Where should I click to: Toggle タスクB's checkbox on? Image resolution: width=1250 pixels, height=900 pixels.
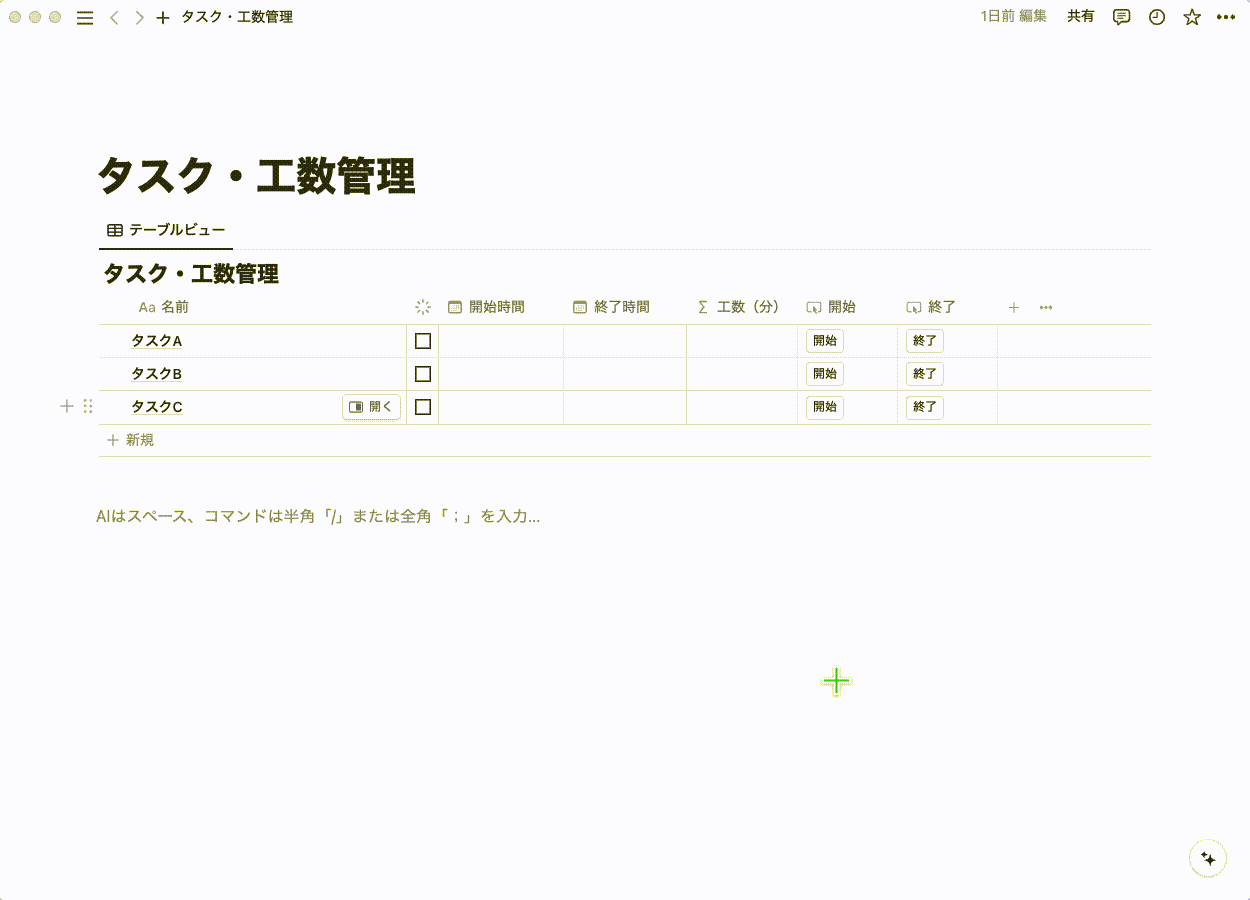[x=422, y=373]
